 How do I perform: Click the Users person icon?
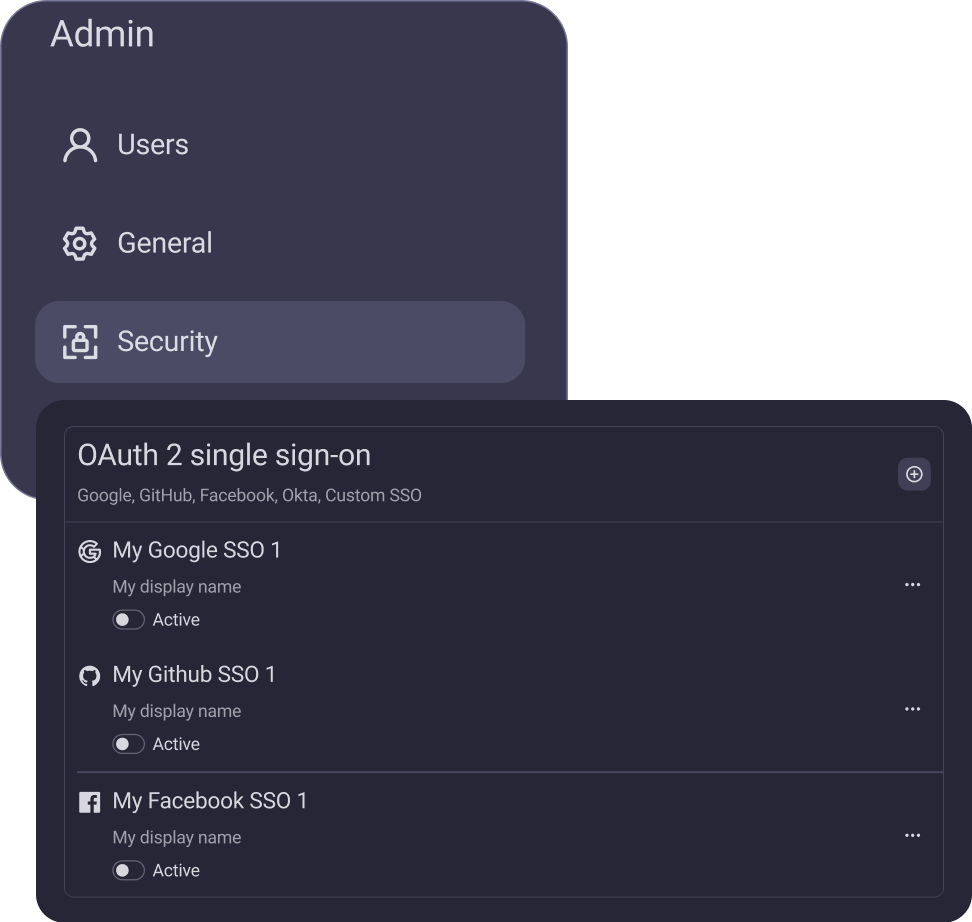(x=80, y=145)
